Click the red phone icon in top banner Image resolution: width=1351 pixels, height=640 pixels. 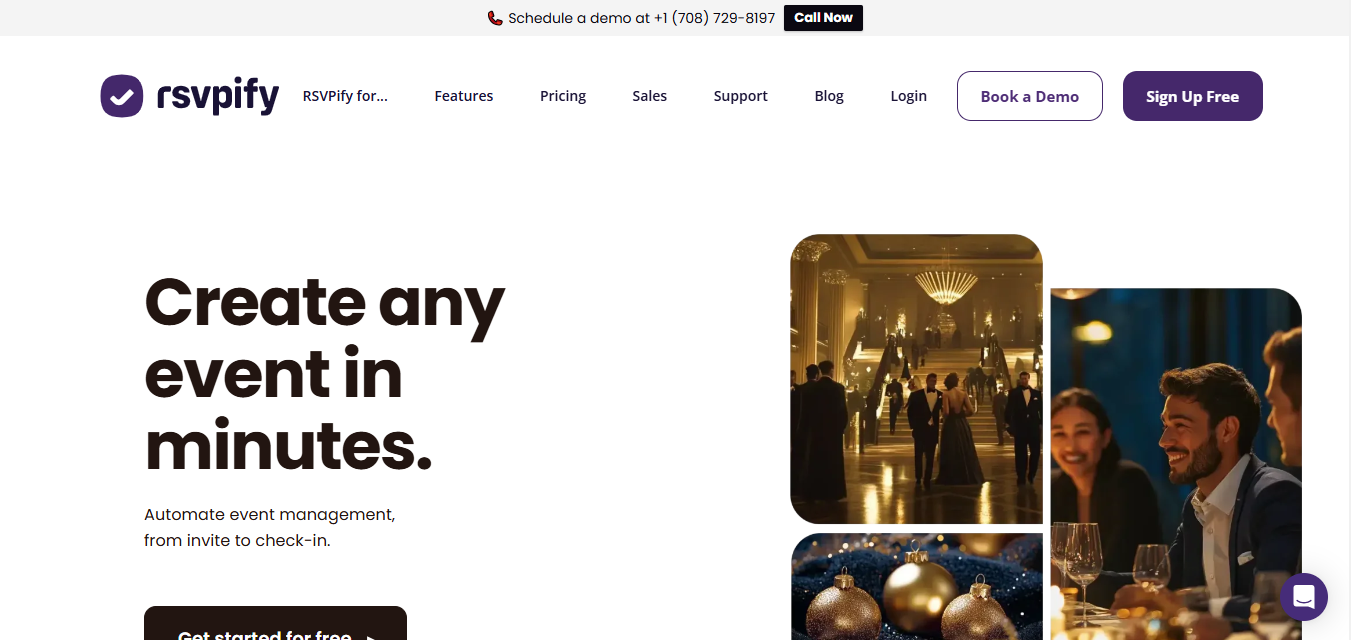point(495,18)
